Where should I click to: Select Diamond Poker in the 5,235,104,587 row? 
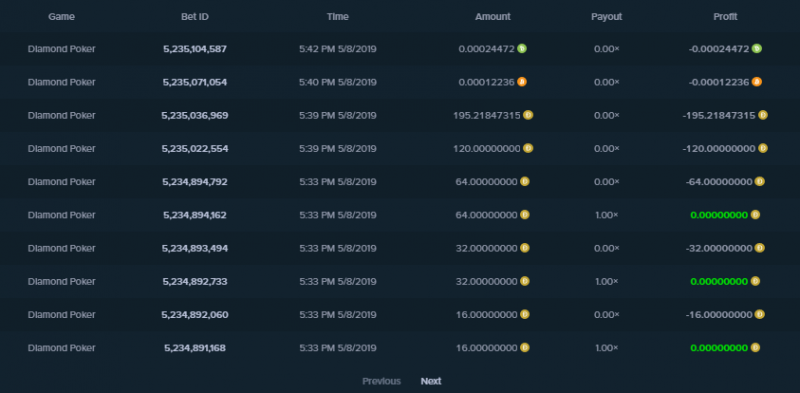click(x=62, y=49)
